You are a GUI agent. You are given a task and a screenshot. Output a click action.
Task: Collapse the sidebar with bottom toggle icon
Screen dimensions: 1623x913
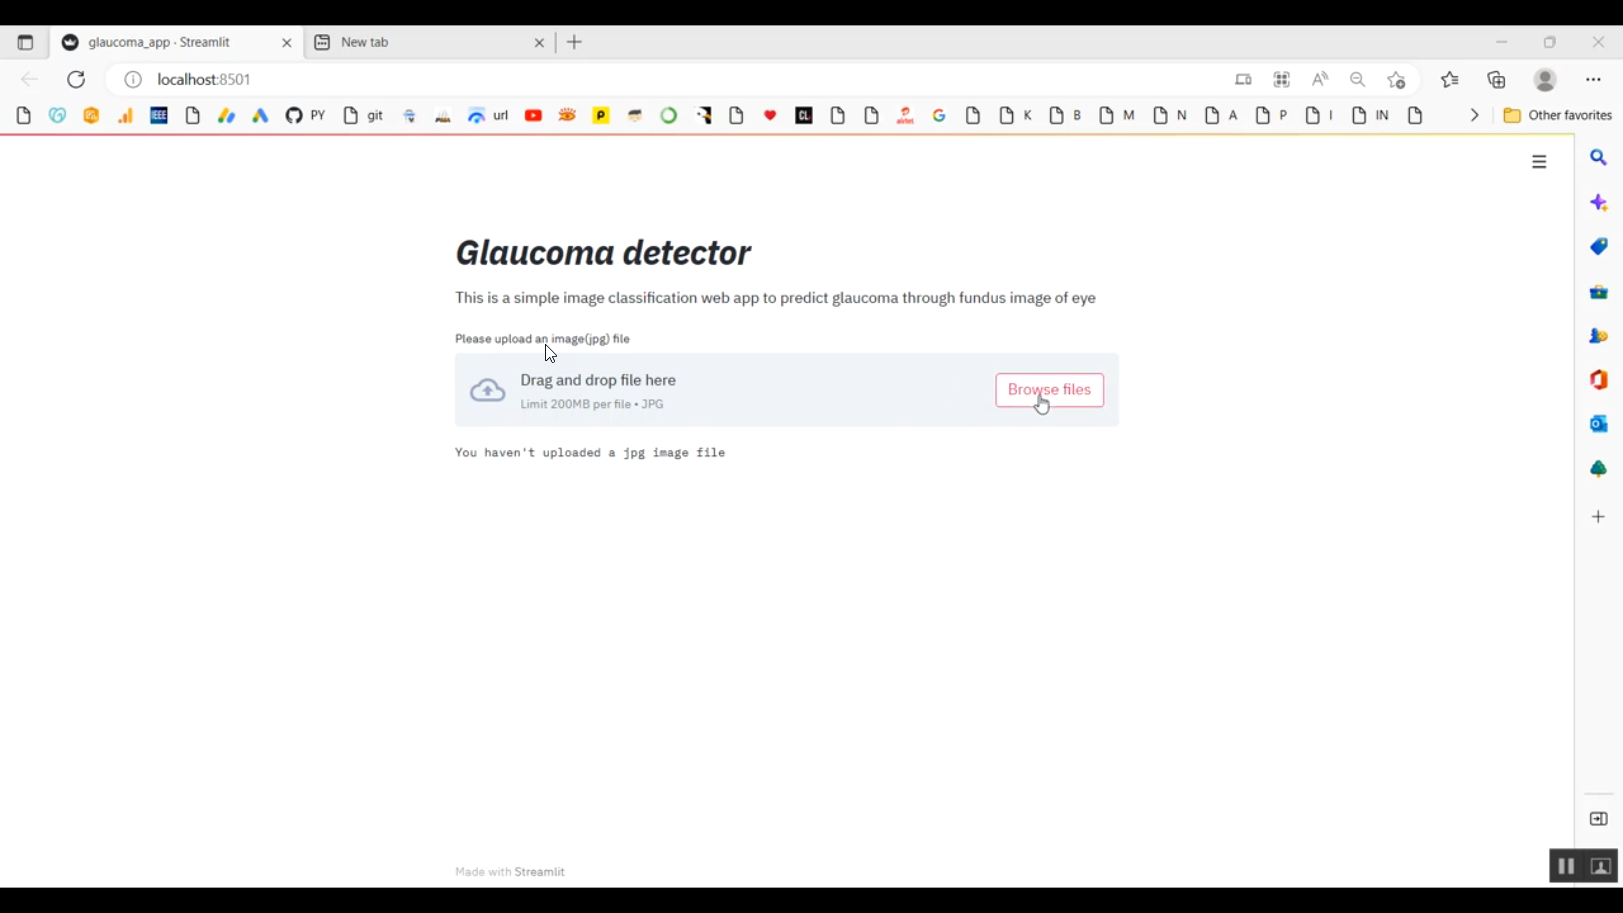click(x=1598, y=819)
